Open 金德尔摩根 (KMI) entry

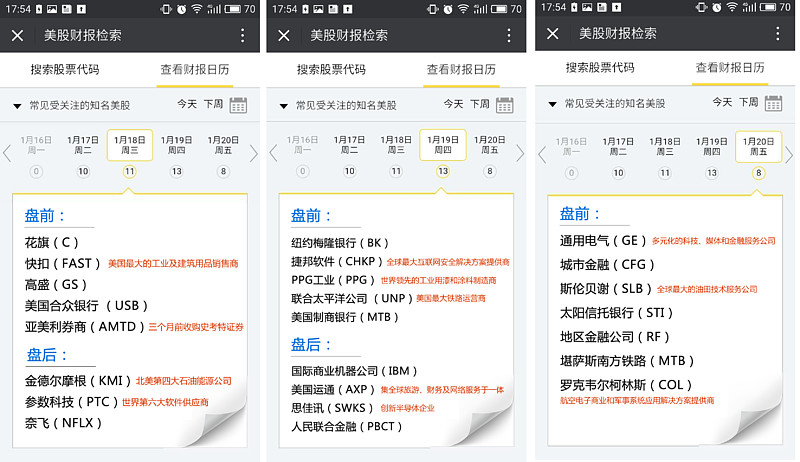(128, 381)
